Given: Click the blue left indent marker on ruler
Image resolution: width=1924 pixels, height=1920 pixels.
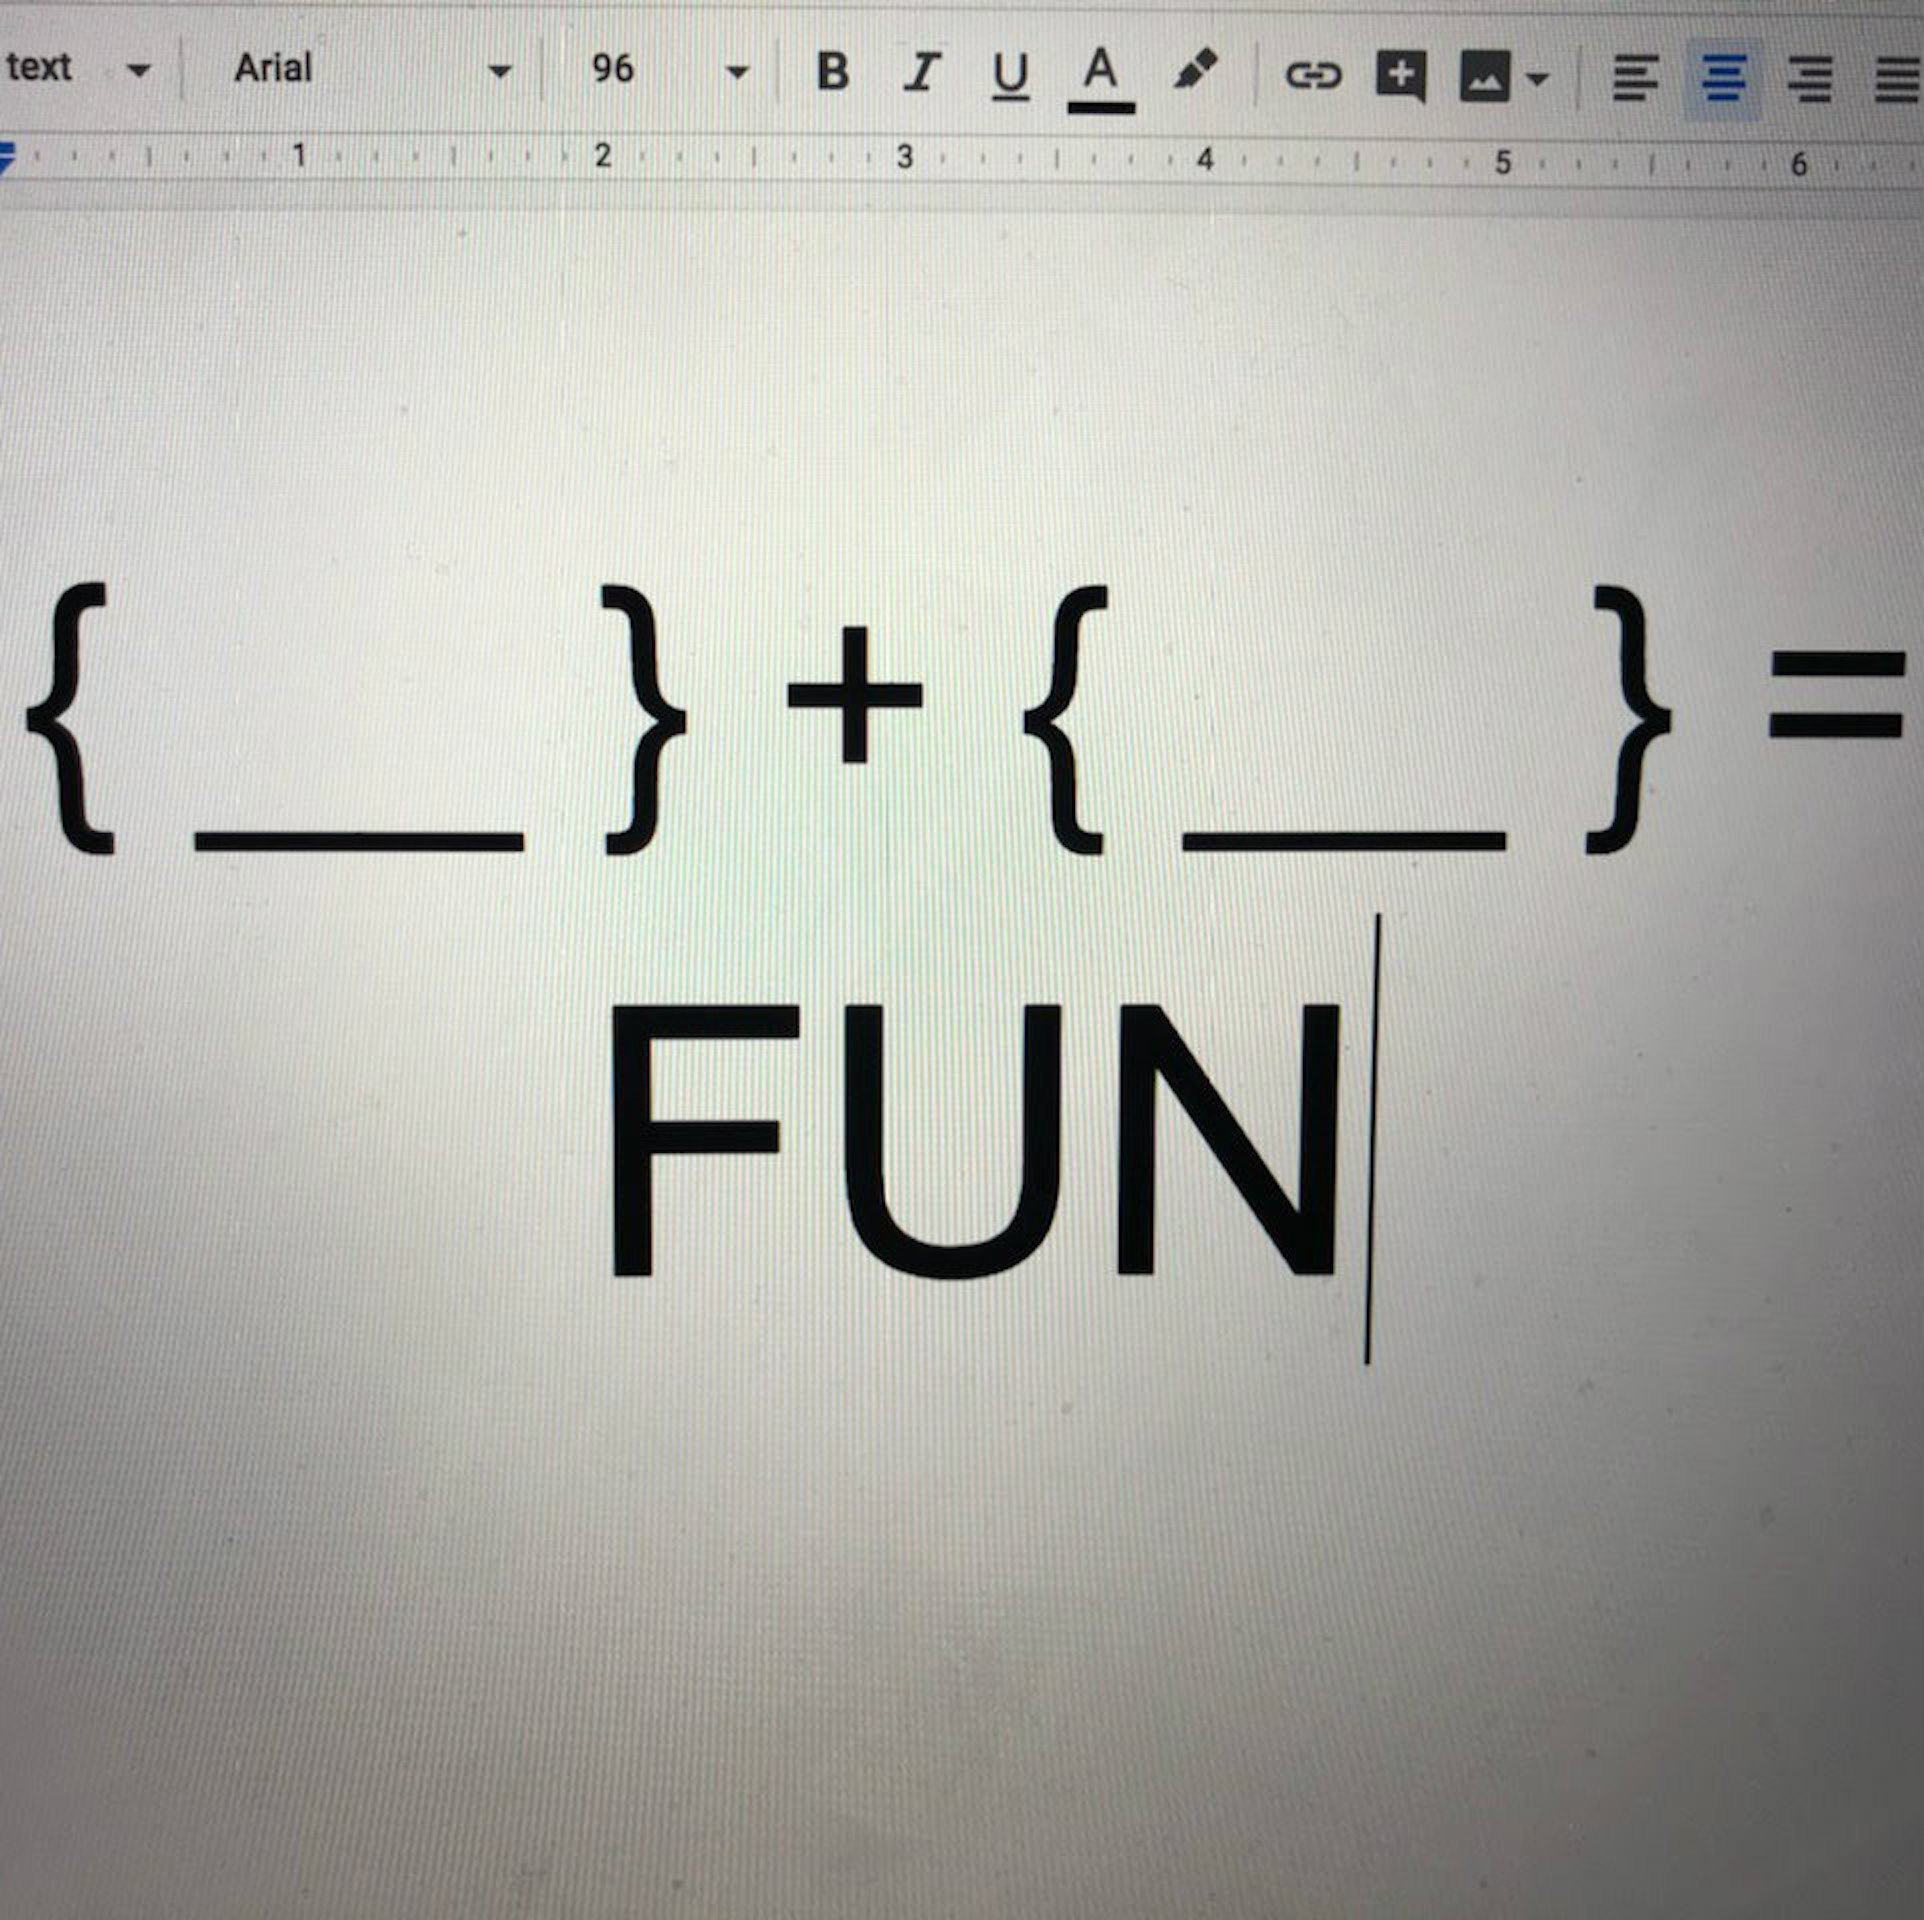Looking at the screenshot, I should pyautogui.click(x=6, y=158).
